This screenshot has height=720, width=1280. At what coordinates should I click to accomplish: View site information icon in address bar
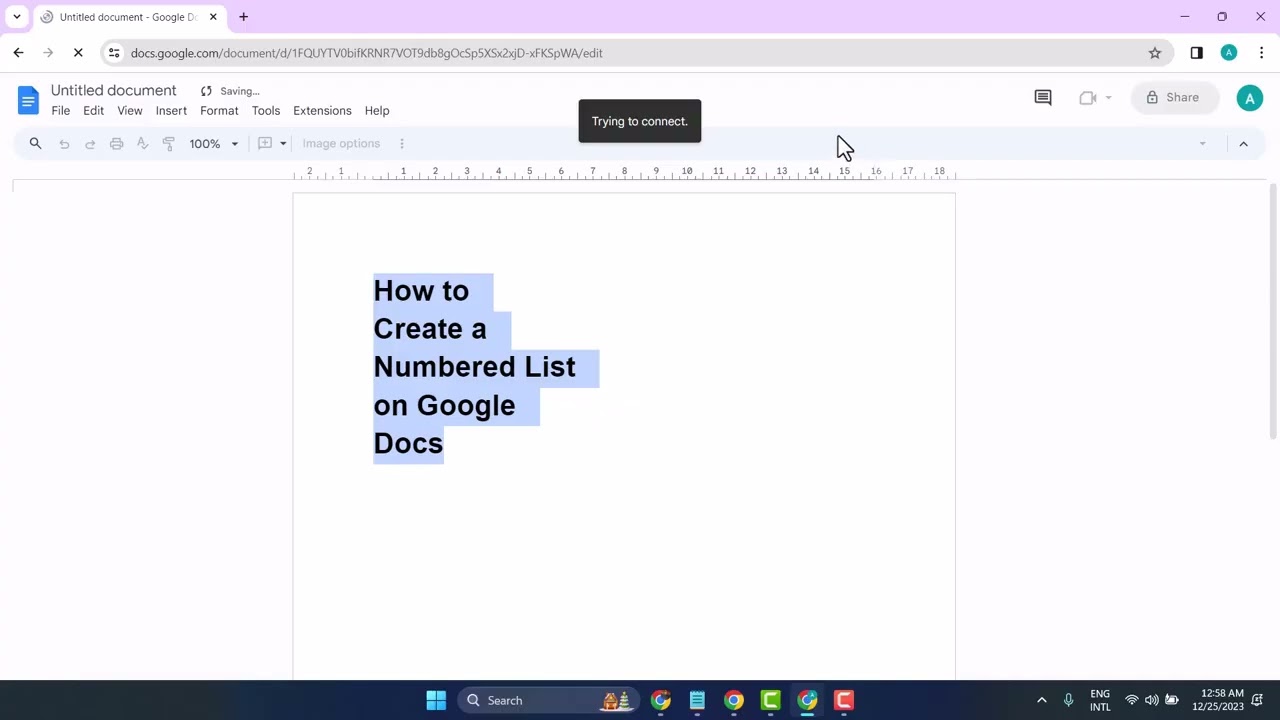pyautogui.click(x=114, y=53)
